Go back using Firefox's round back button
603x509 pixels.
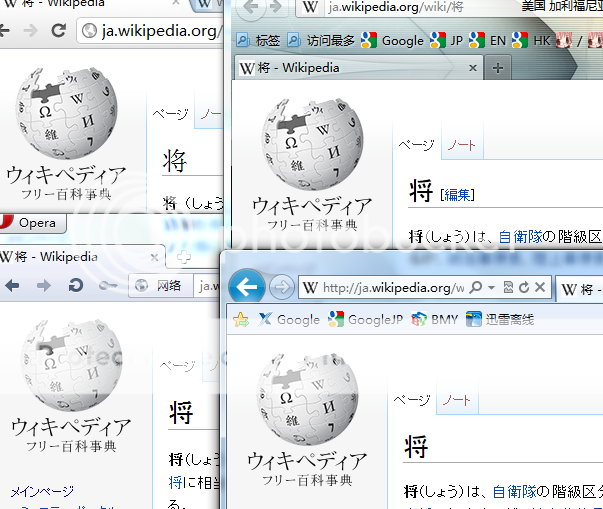pos(250,7)
